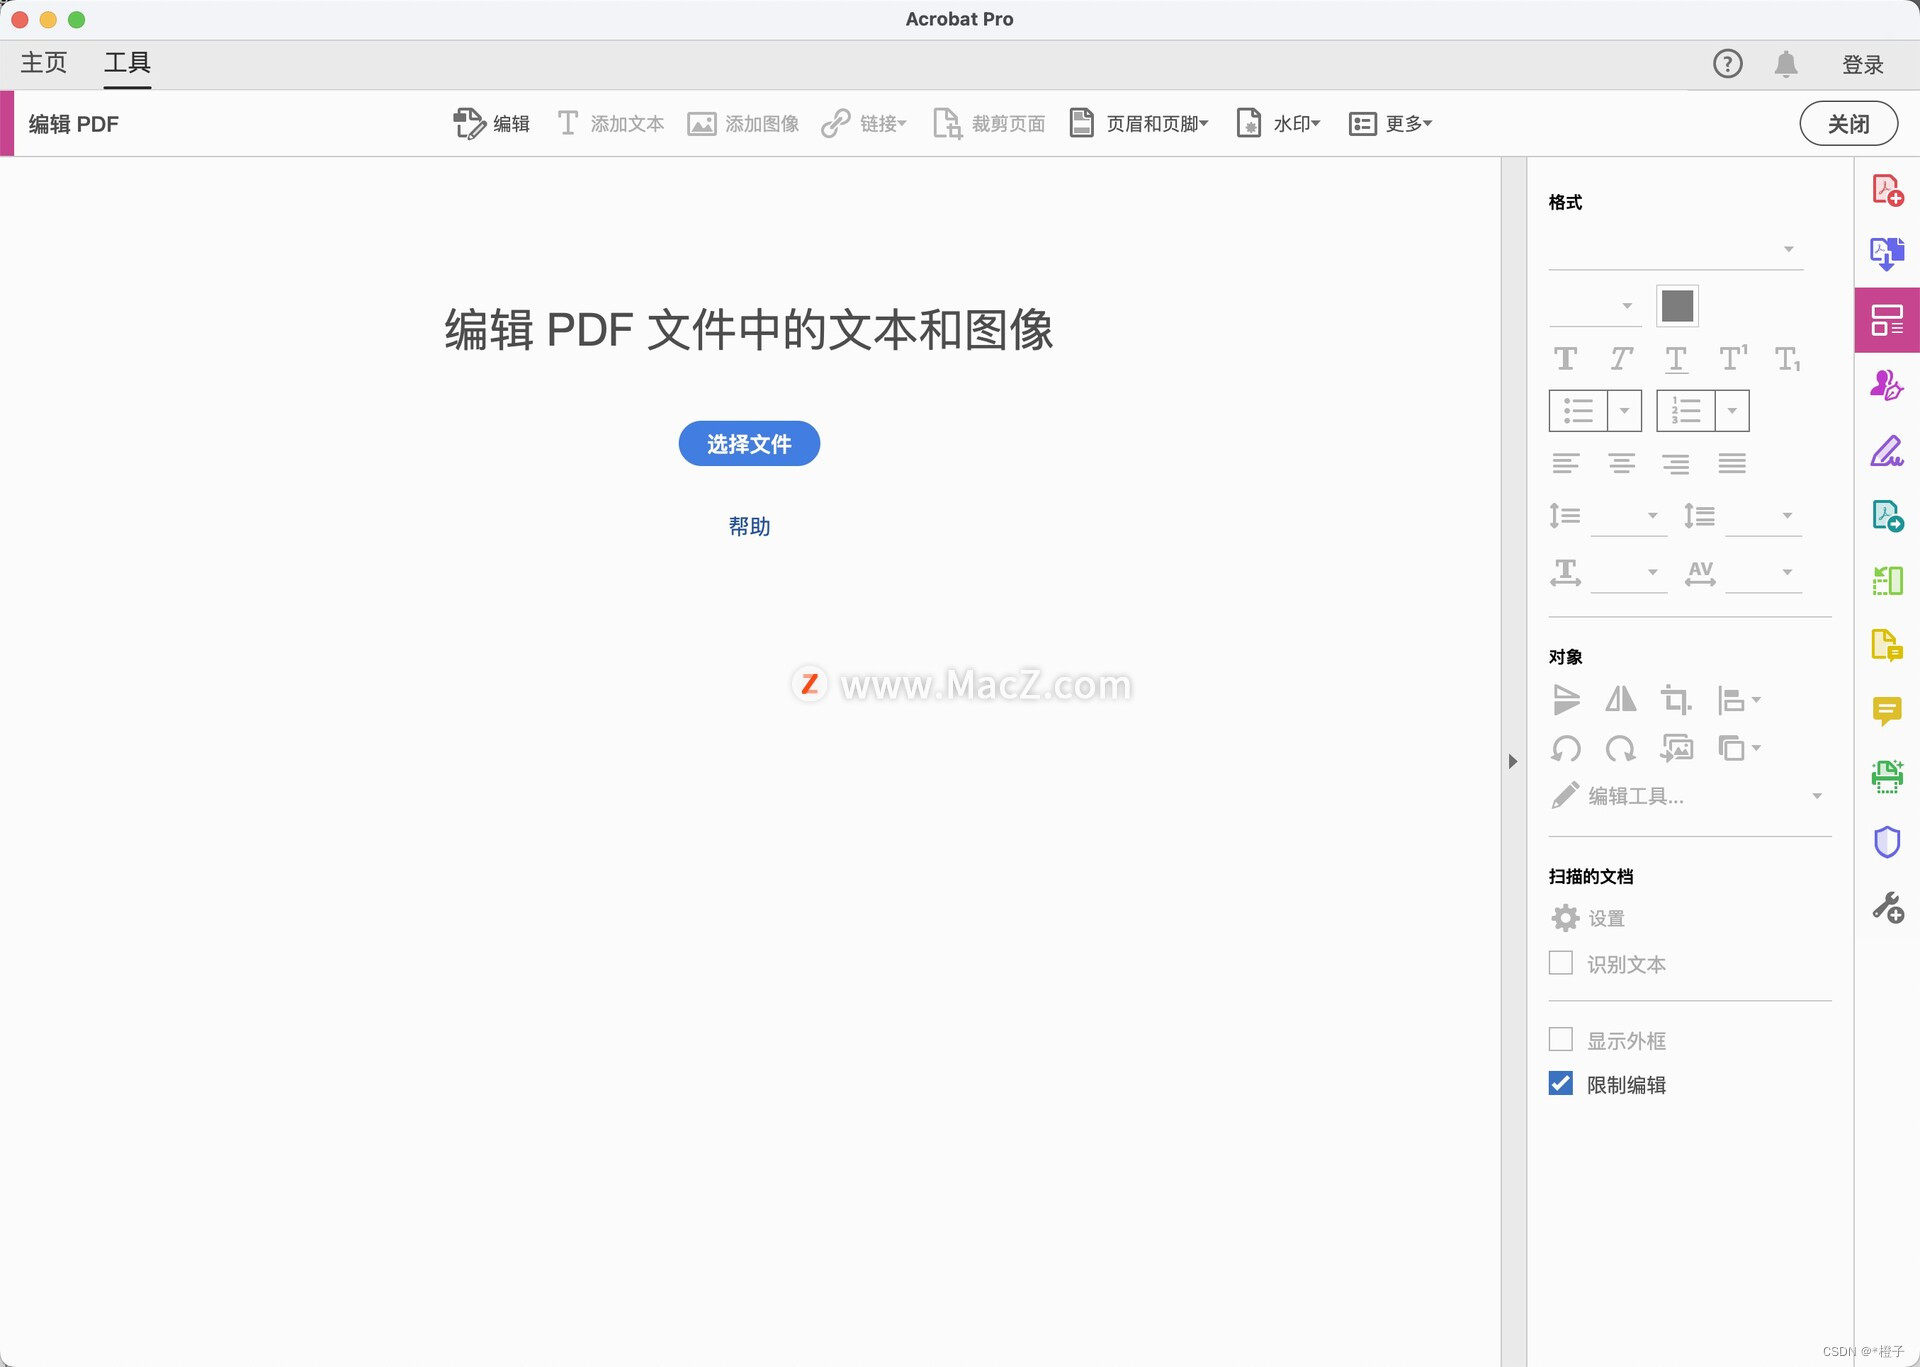Open the 水印 toolbar menu
Screen dimensions: 1920x1367
1279,123
